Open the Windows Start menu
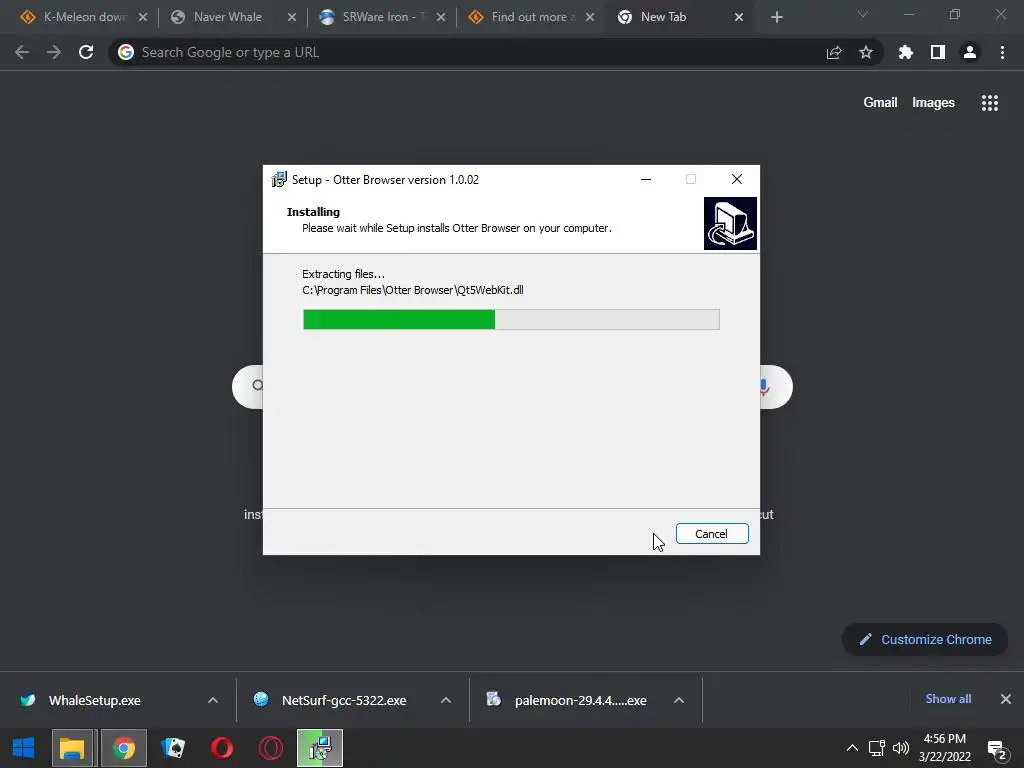The height and width of the screenshot is (768, 1024). click(x=24, y=748)
